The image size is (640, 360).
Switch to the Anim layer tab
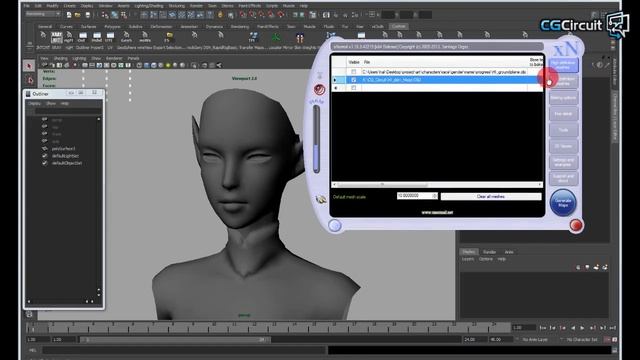coord(509,252)
